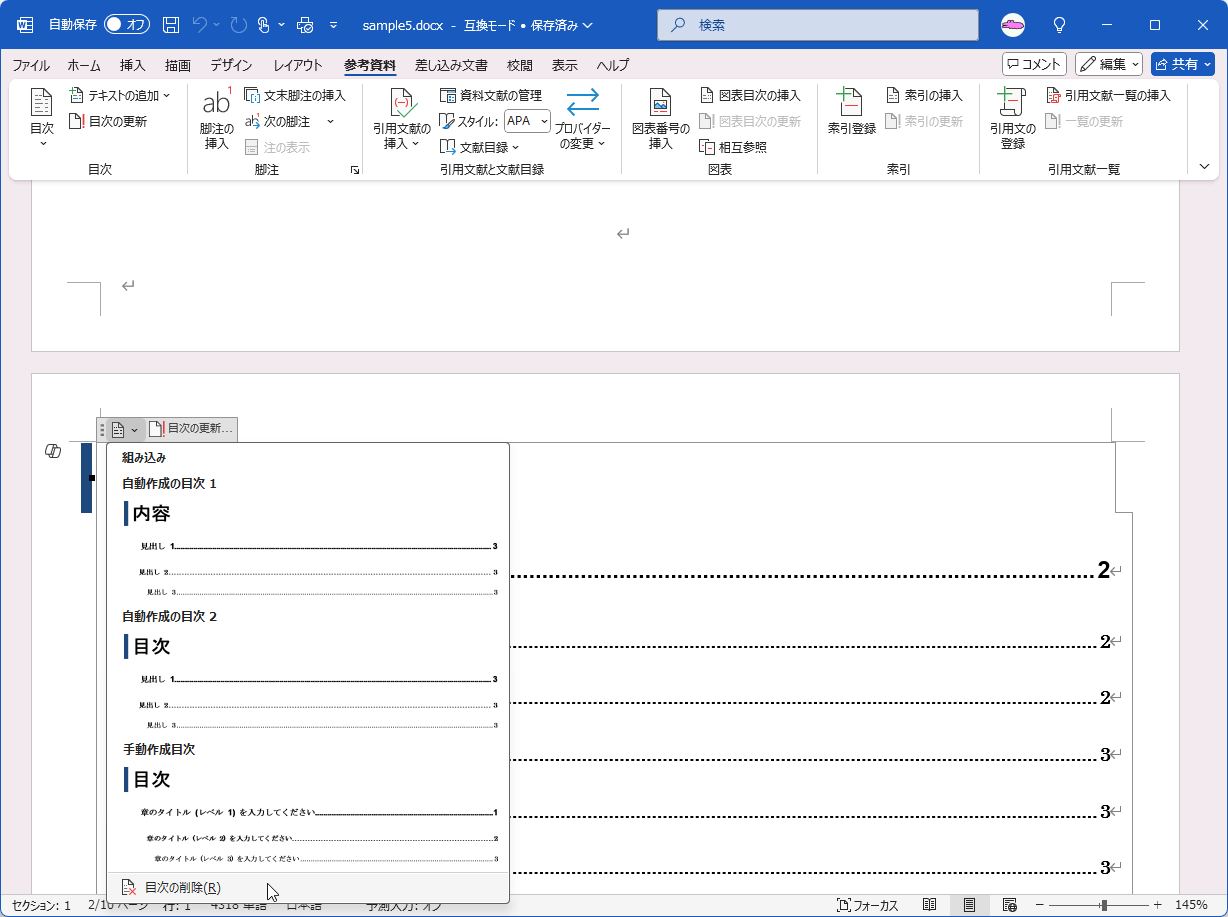The image size is (1228, 917).
Task: Open customize quick access toolbar dropdown
Action: pyautogui.click(x=333, y=24)
